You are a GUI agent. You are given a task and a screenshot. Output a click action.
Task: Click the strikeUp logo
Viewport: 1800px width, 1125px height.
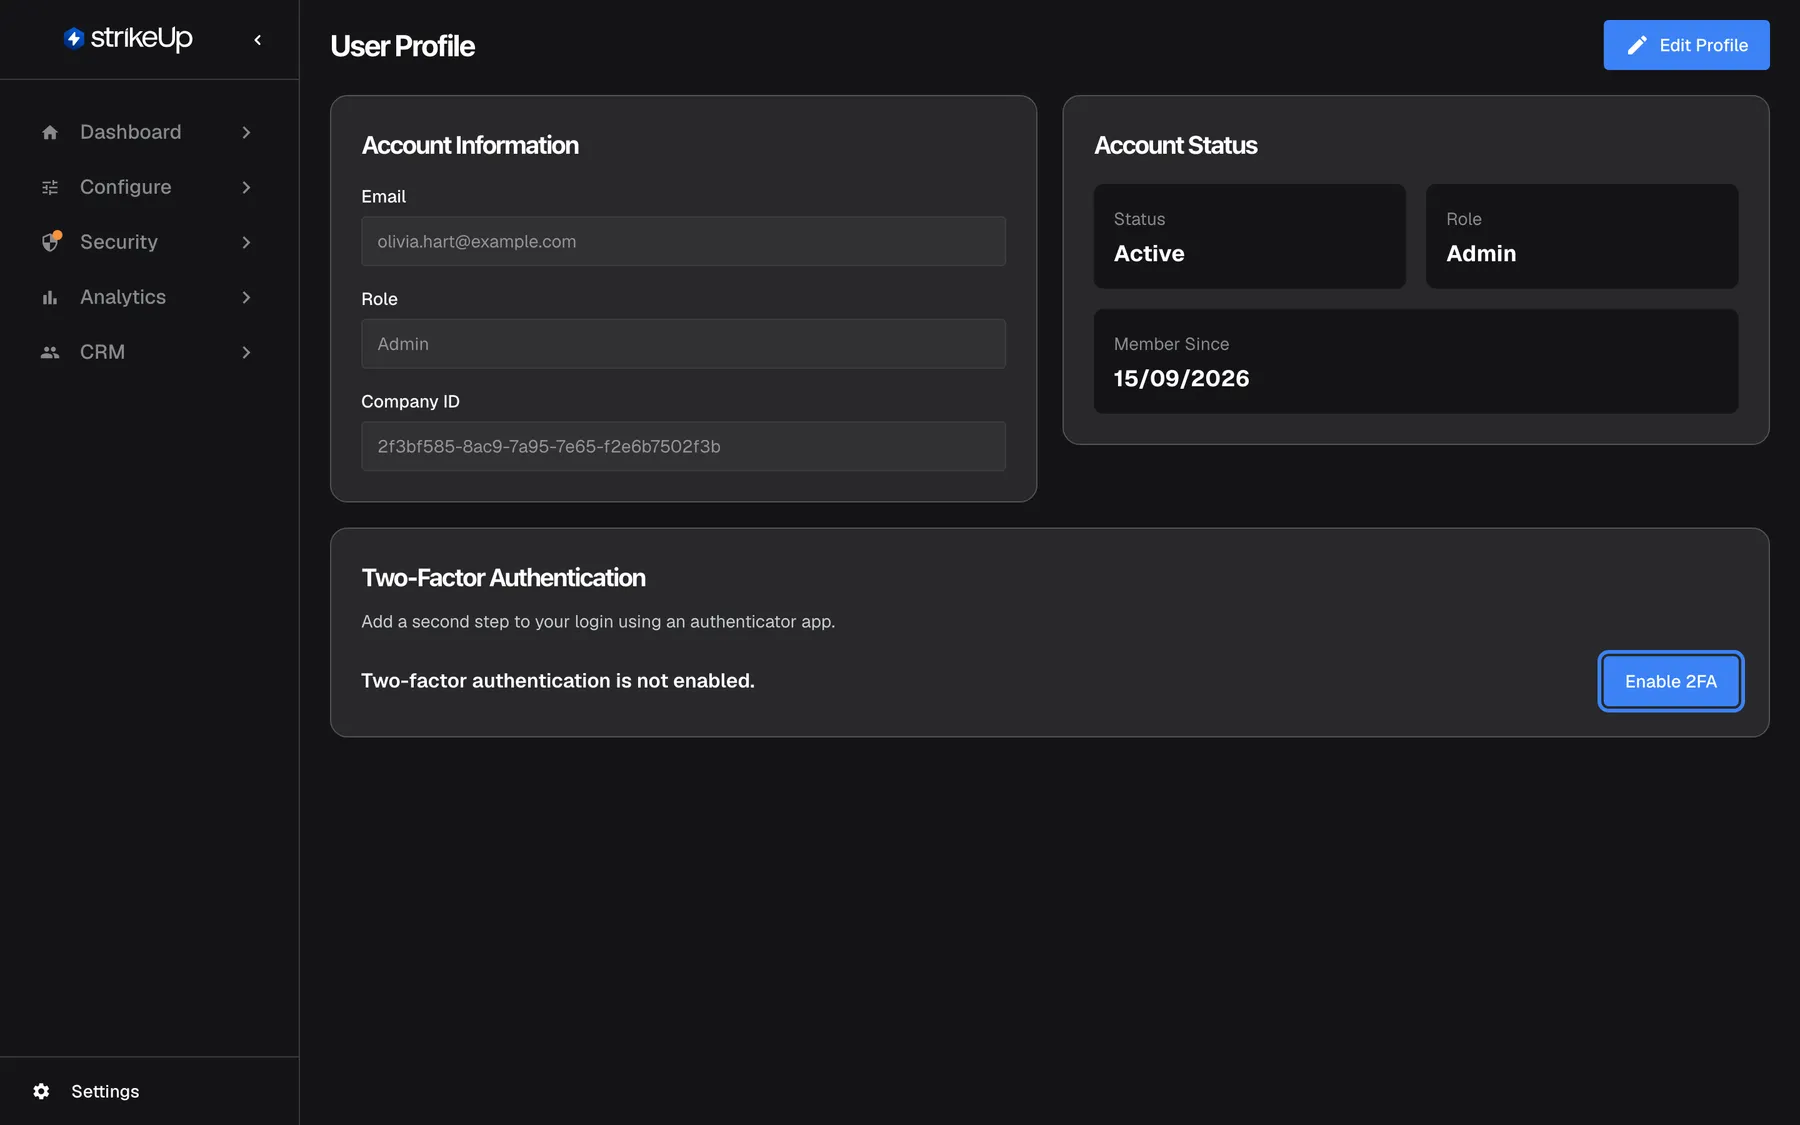point(128,39)
